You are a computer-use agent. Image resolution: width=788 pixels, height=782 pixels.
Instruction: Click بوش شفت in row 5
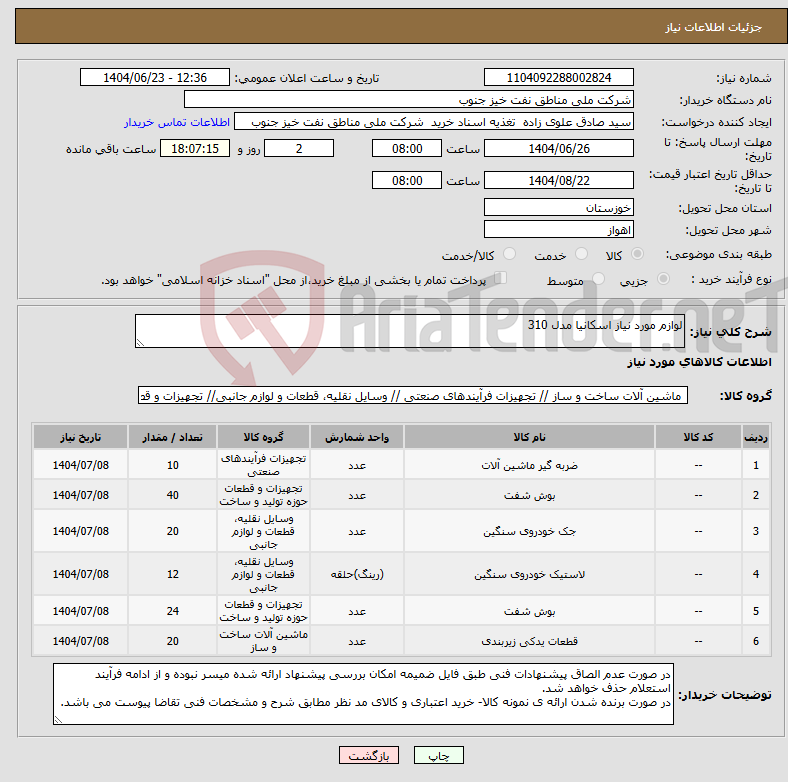click(529, 611)
